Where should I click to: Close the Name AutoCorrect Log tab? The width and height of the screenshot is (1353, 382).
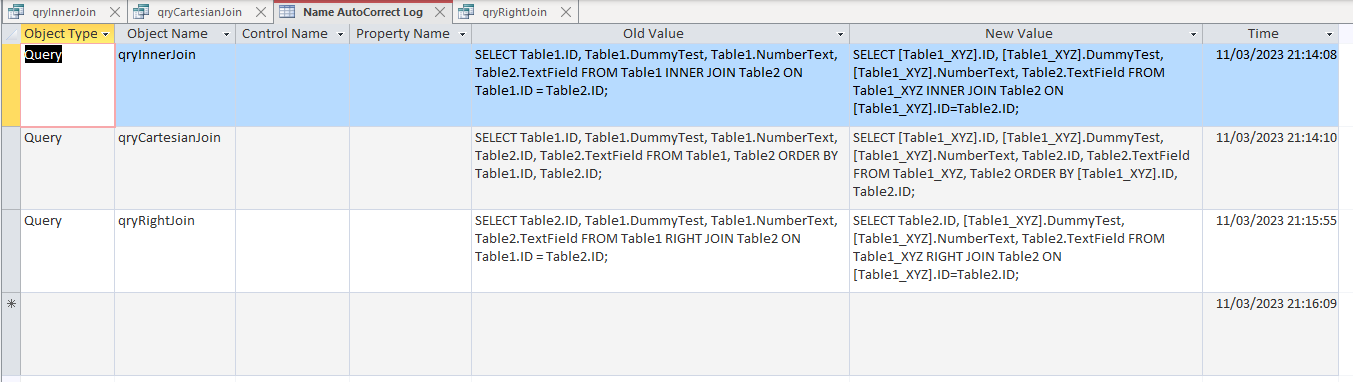[439, 12]
